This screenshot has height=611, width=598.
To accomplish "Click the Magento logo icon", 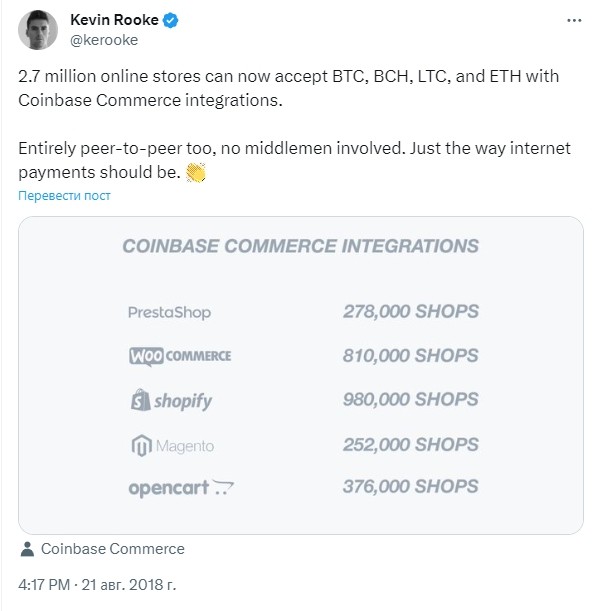I will click(141, 445).
